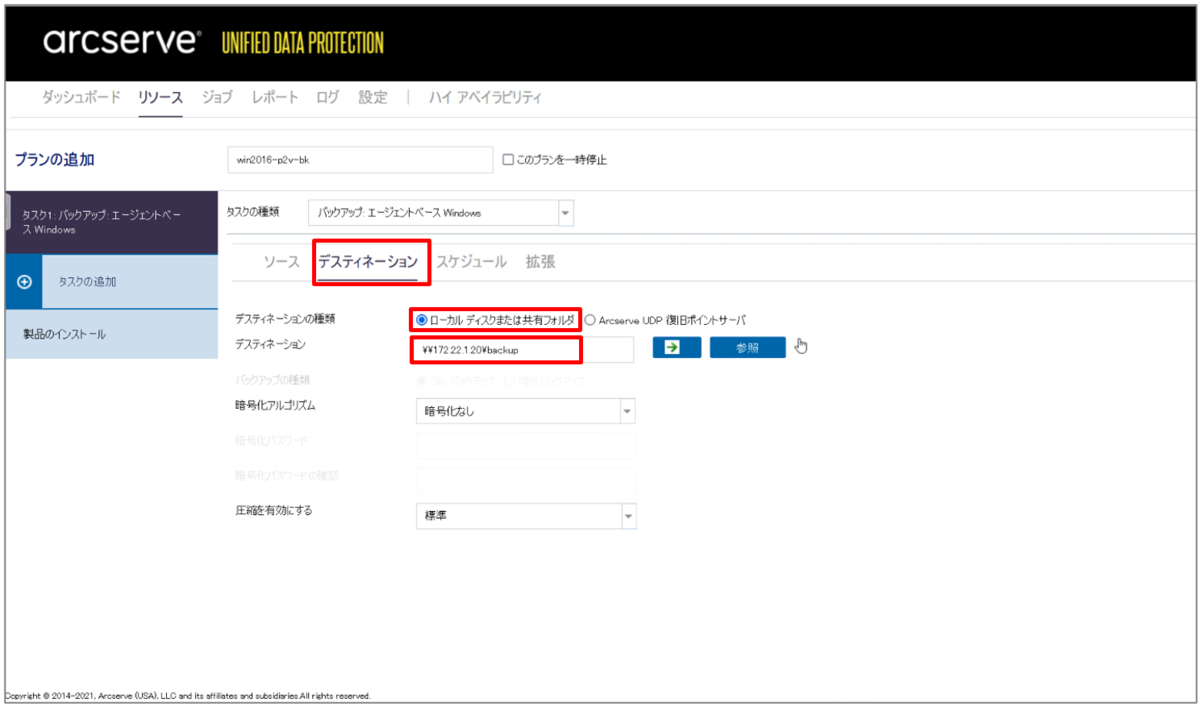
Task: Click the plan name field win2016-p2v-bk
Action: pos(360,160)
